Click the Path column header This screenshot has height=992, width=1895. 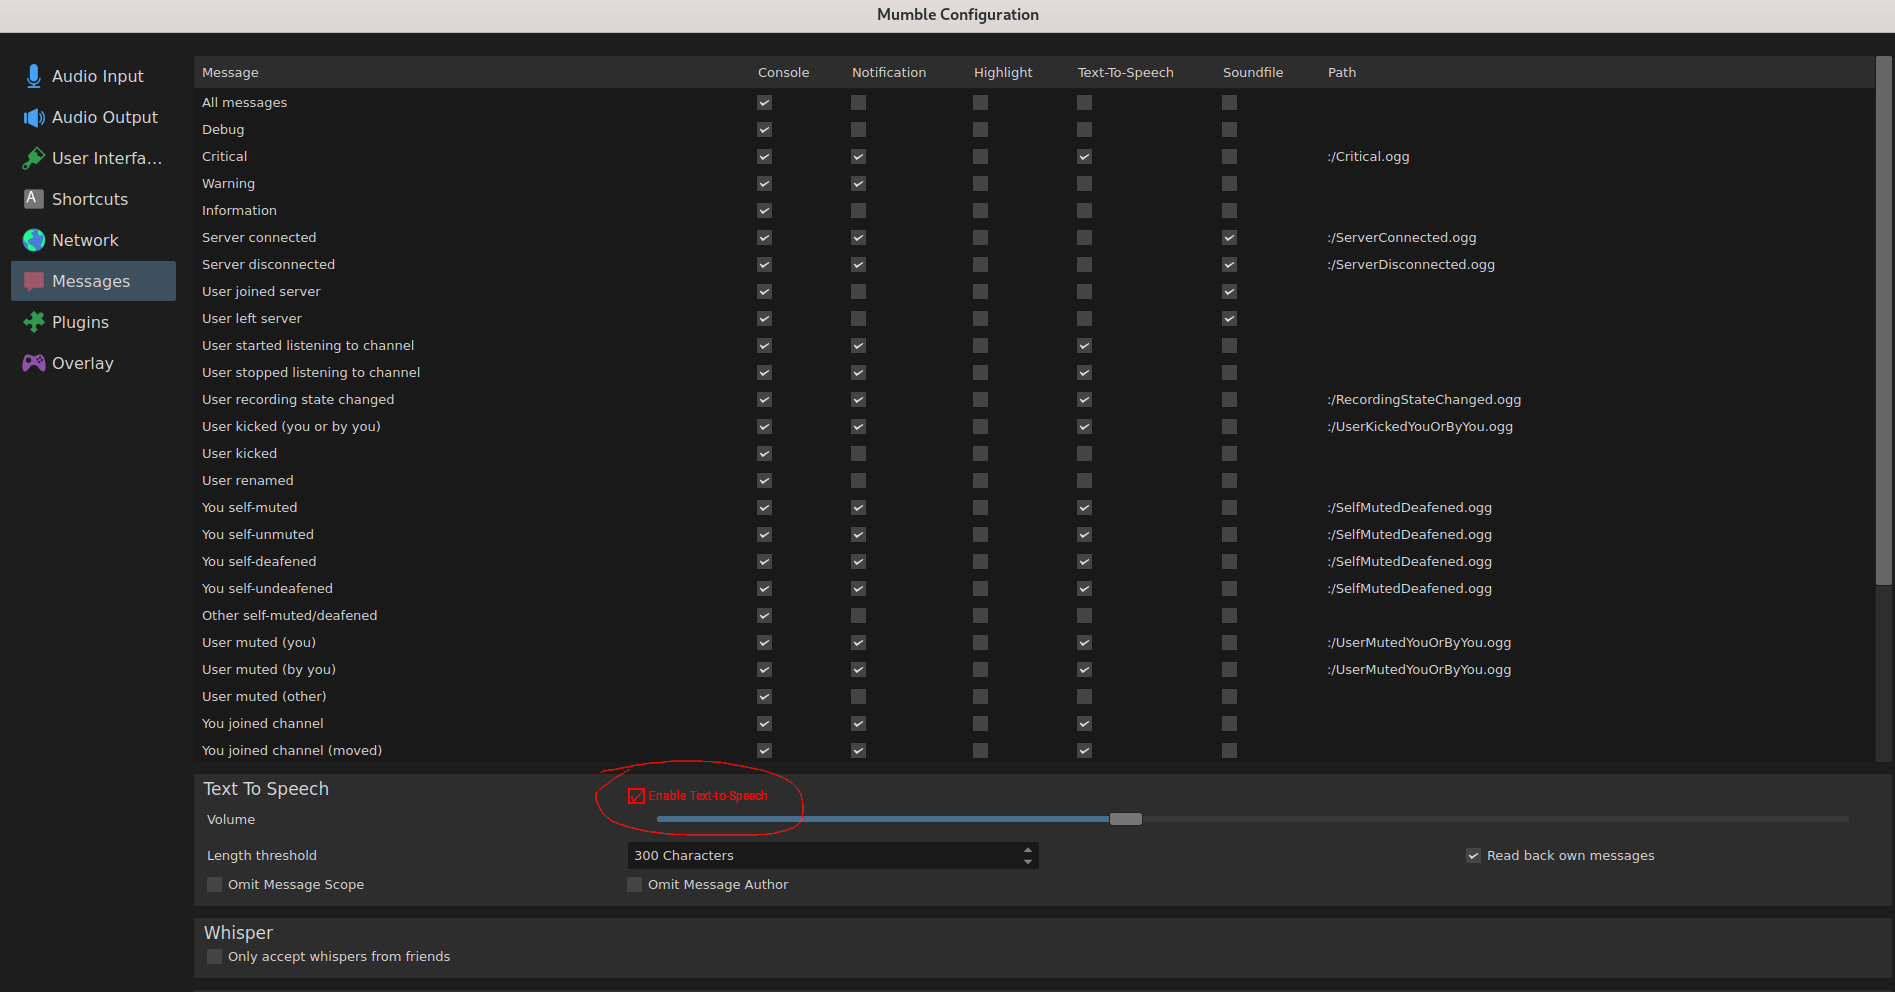click(x=1342, y=72)
